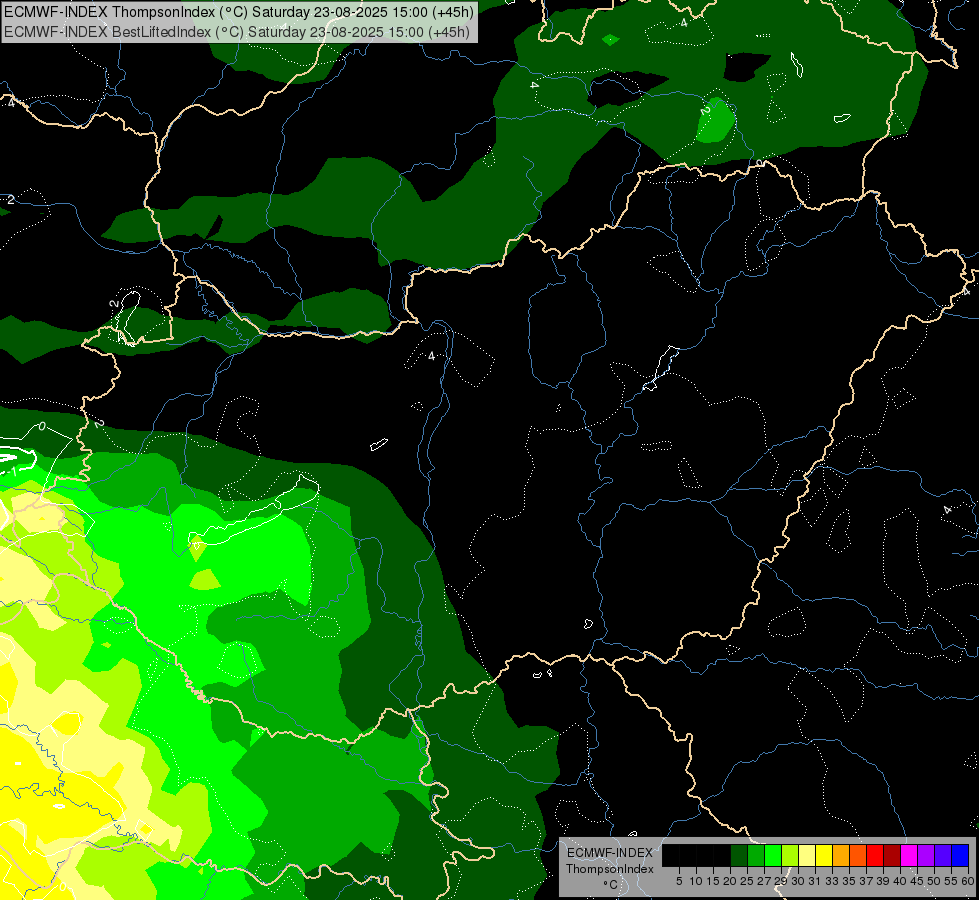
Task: Select the medium green 25-27 legend swatch
Action: pyautogui.click(x=756, y=855)
